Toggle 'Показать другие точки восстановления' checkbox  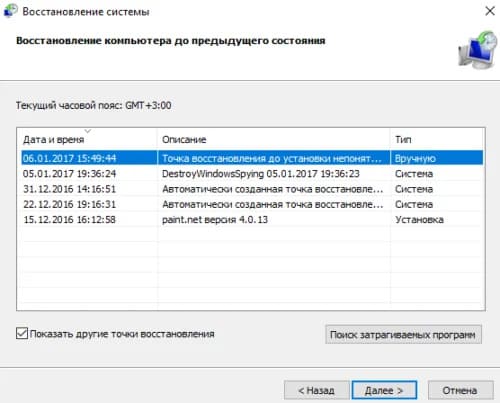(22, 333)
